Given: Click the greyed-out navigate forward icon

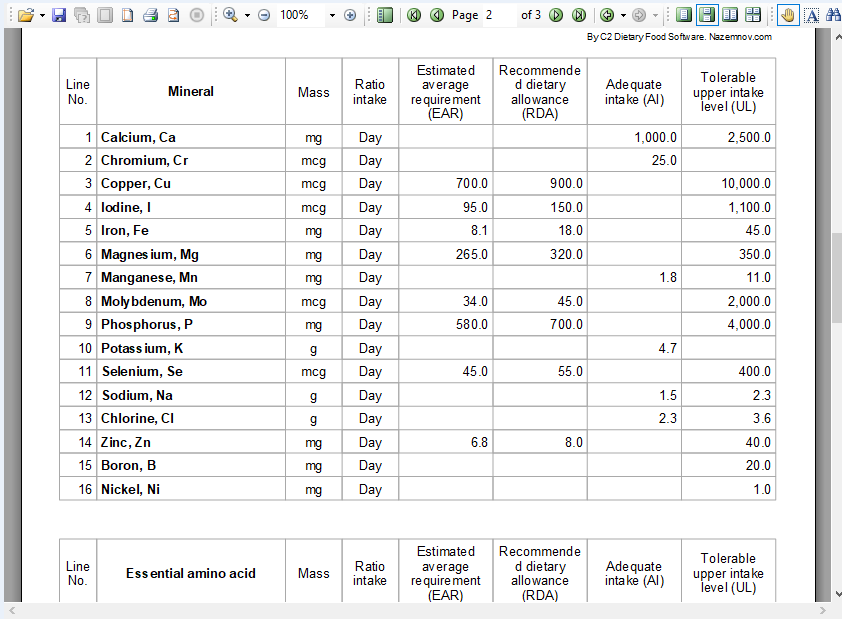Looking at the screenshot, I should (638, 15).
